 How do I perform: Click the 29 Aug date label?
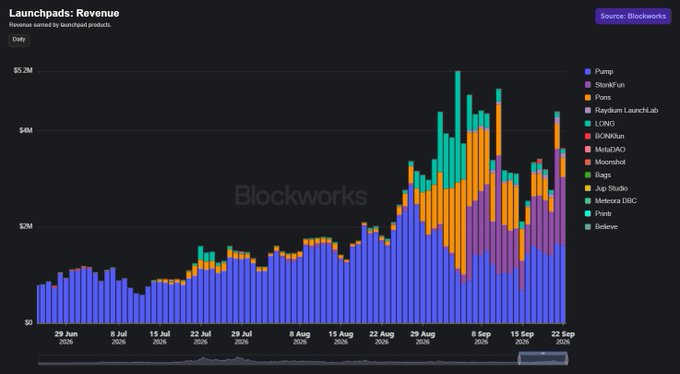pyautogui.click(x=423, y=335)
